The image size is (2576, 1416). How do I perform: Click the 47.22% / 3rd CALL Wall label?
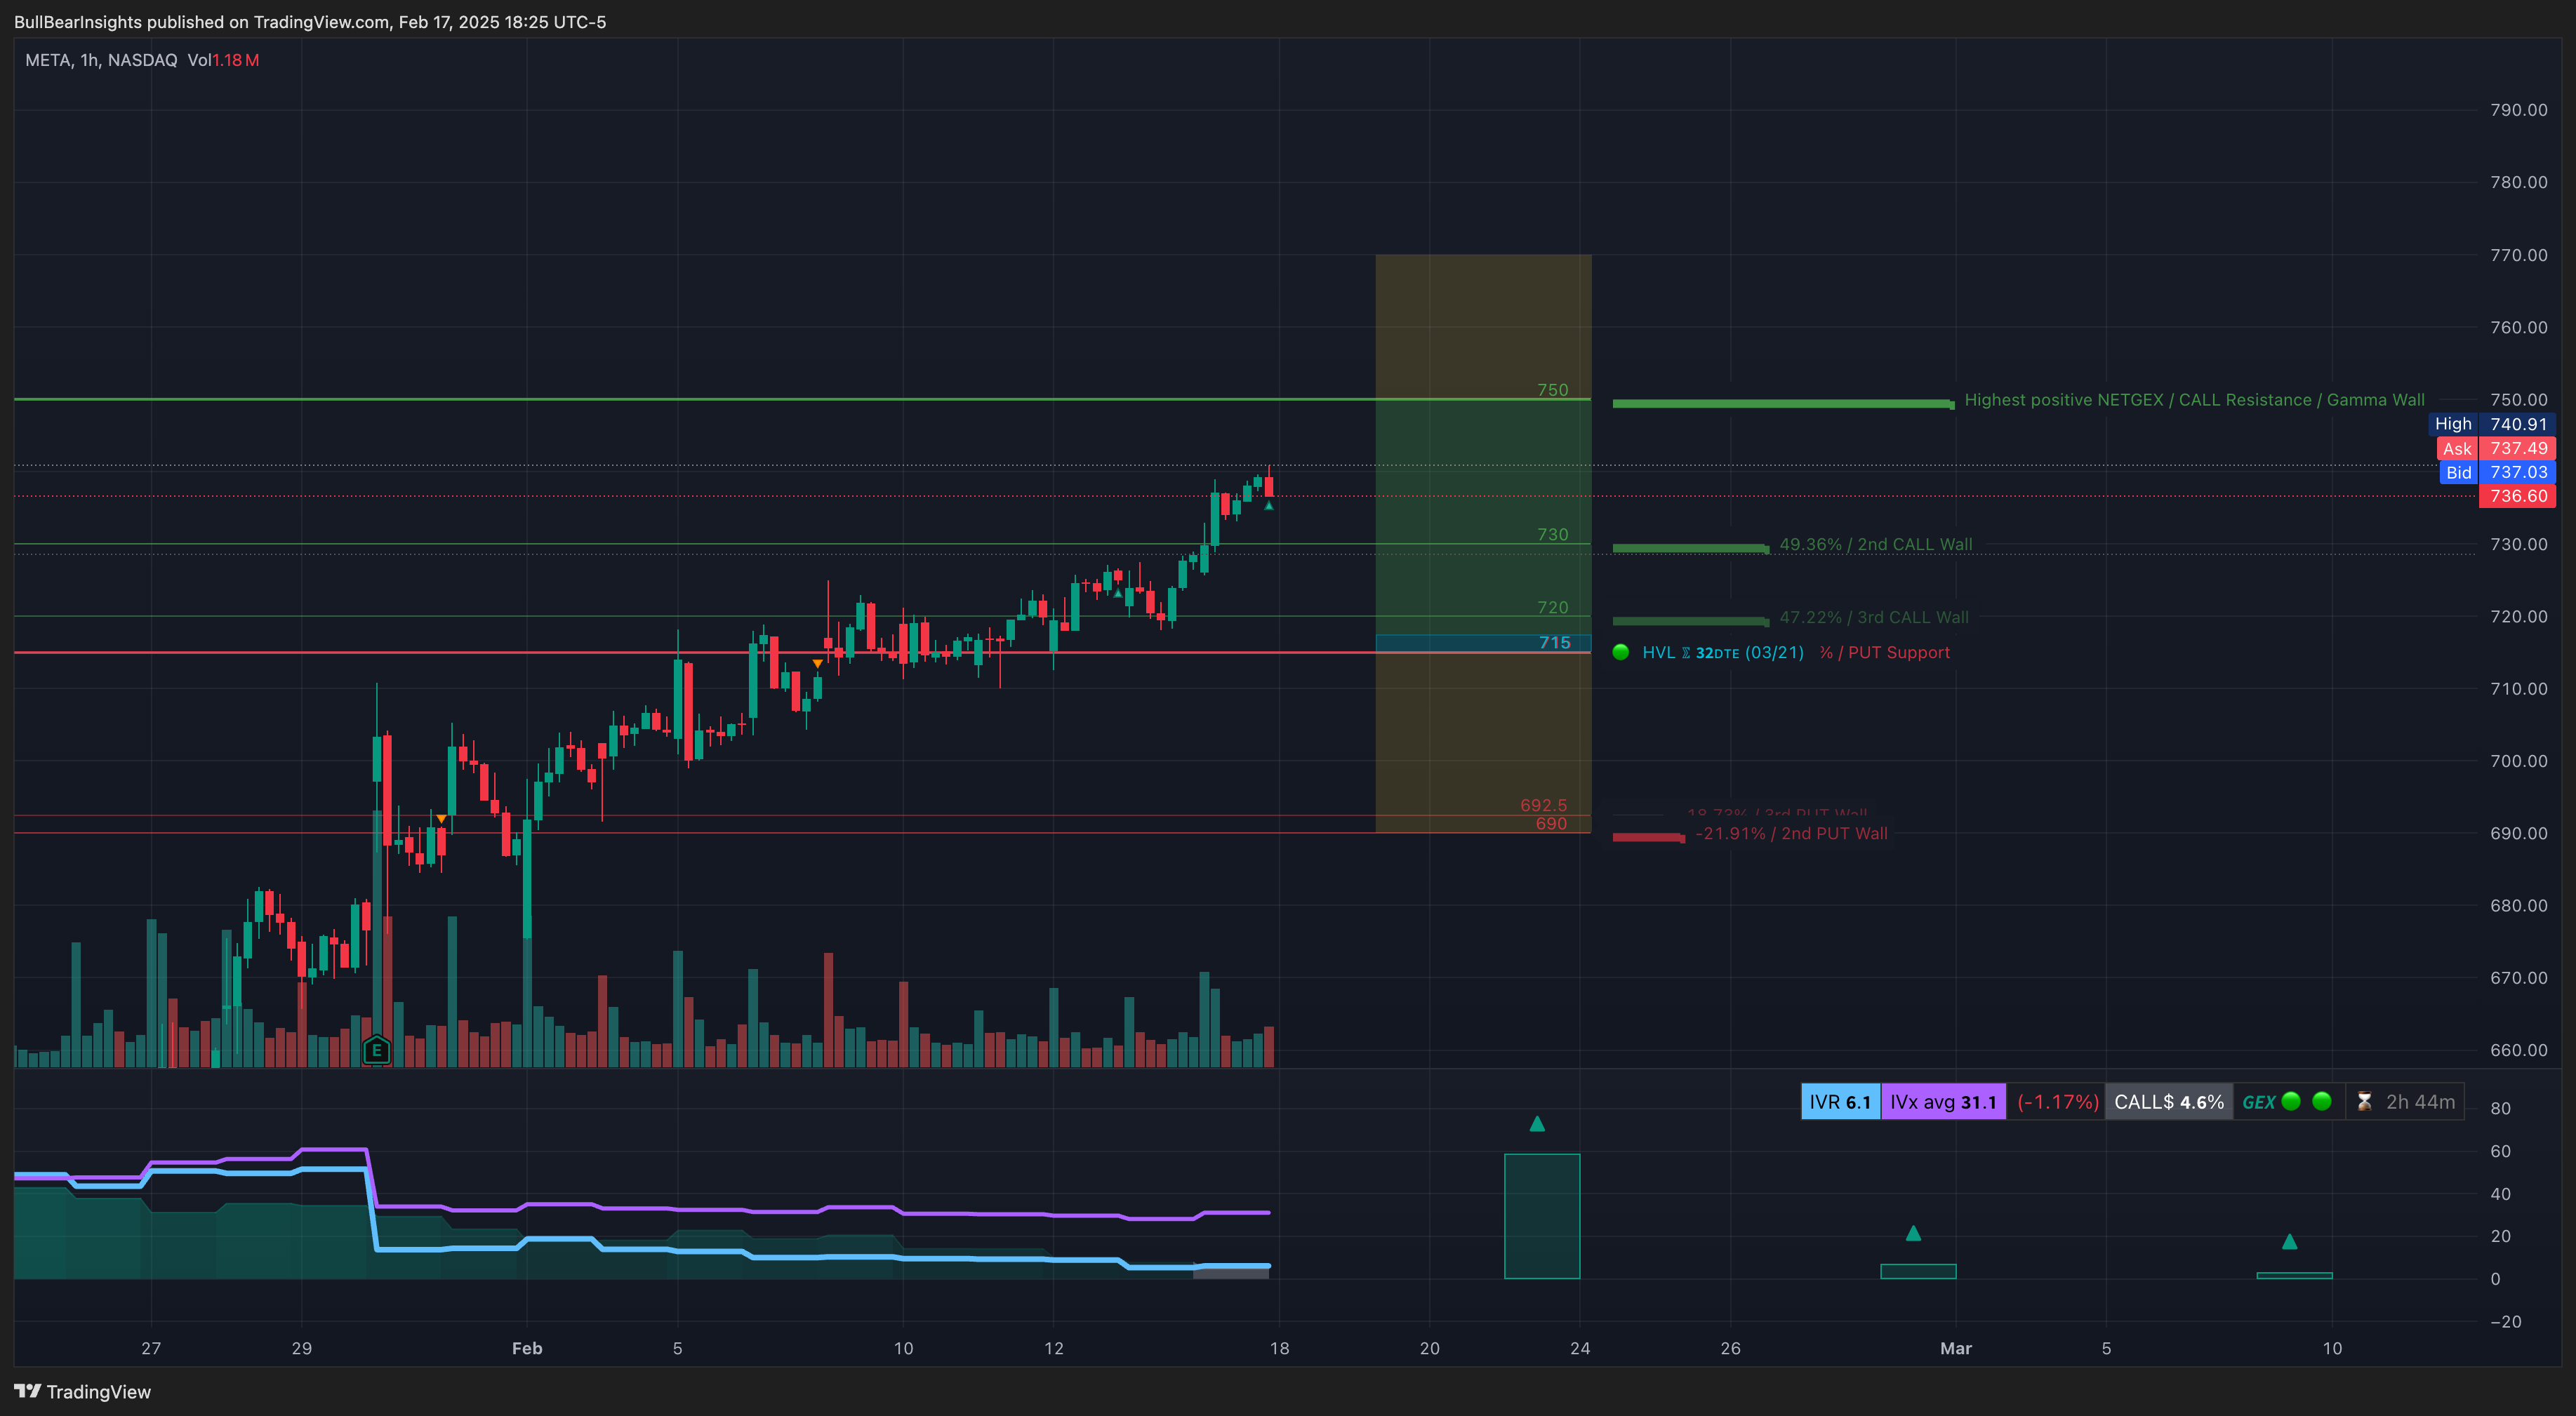tap(1873, 617)
